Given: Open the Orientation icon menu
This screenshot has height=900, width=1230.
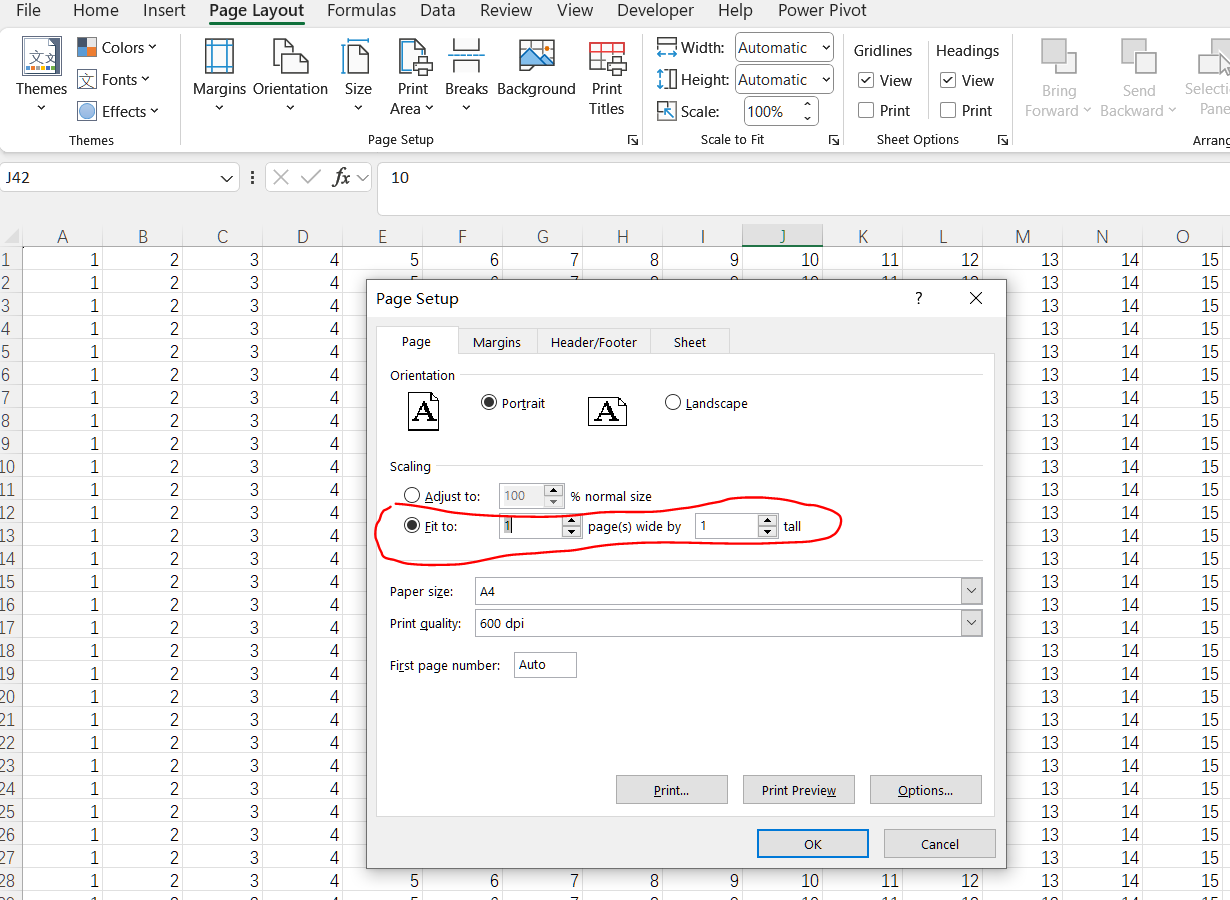Looking at the screenshot, I should 290,58.
